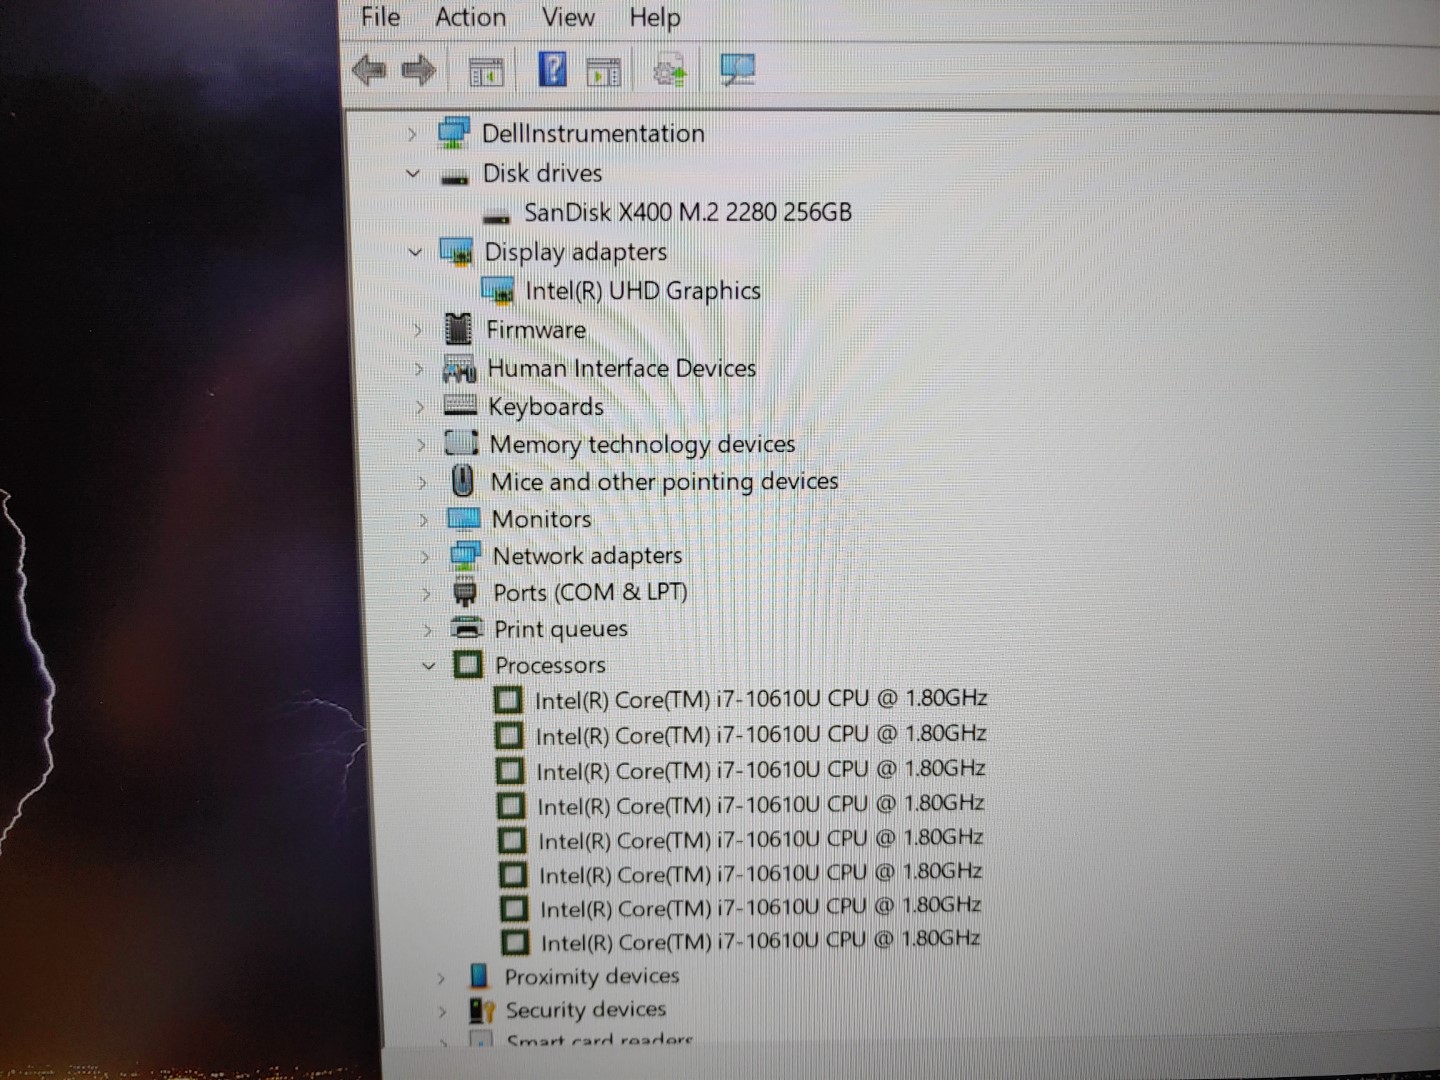The width and height of the screenshot is (1440, 1080).
Task: Expand the Human Interface Devices category
Action: point(419,369)
